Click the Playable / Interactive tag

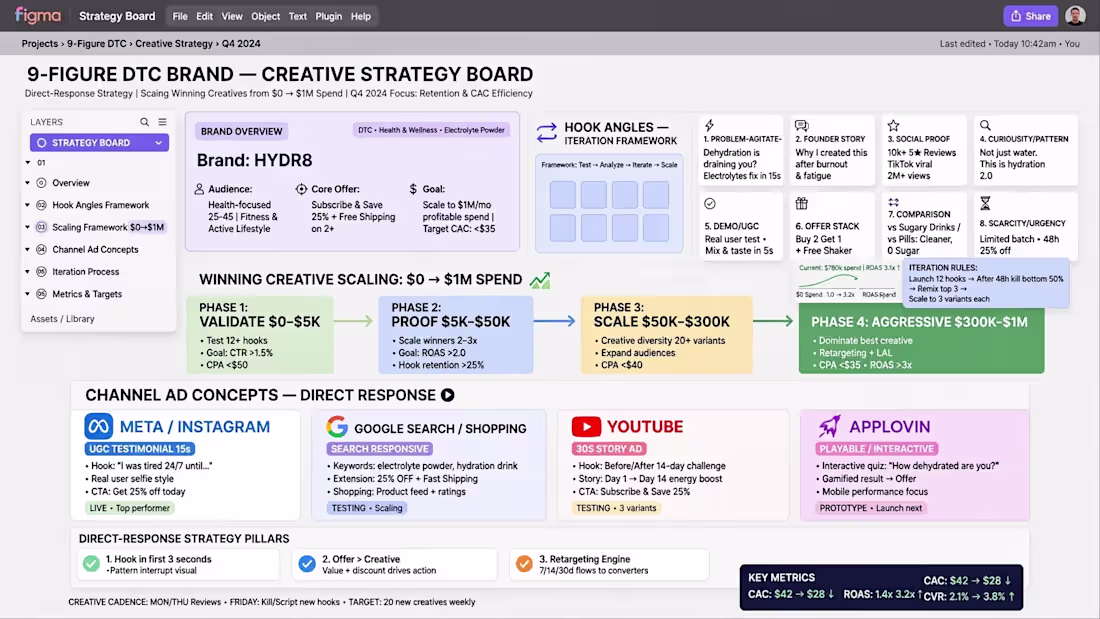pos(877,448)
